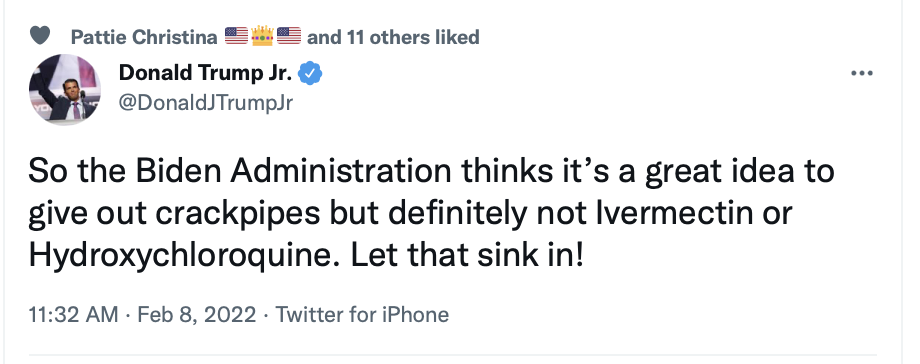This screenshot has height=364, width=920.
Task: Click the gray heart liked icon
Action: pos(40,36)
